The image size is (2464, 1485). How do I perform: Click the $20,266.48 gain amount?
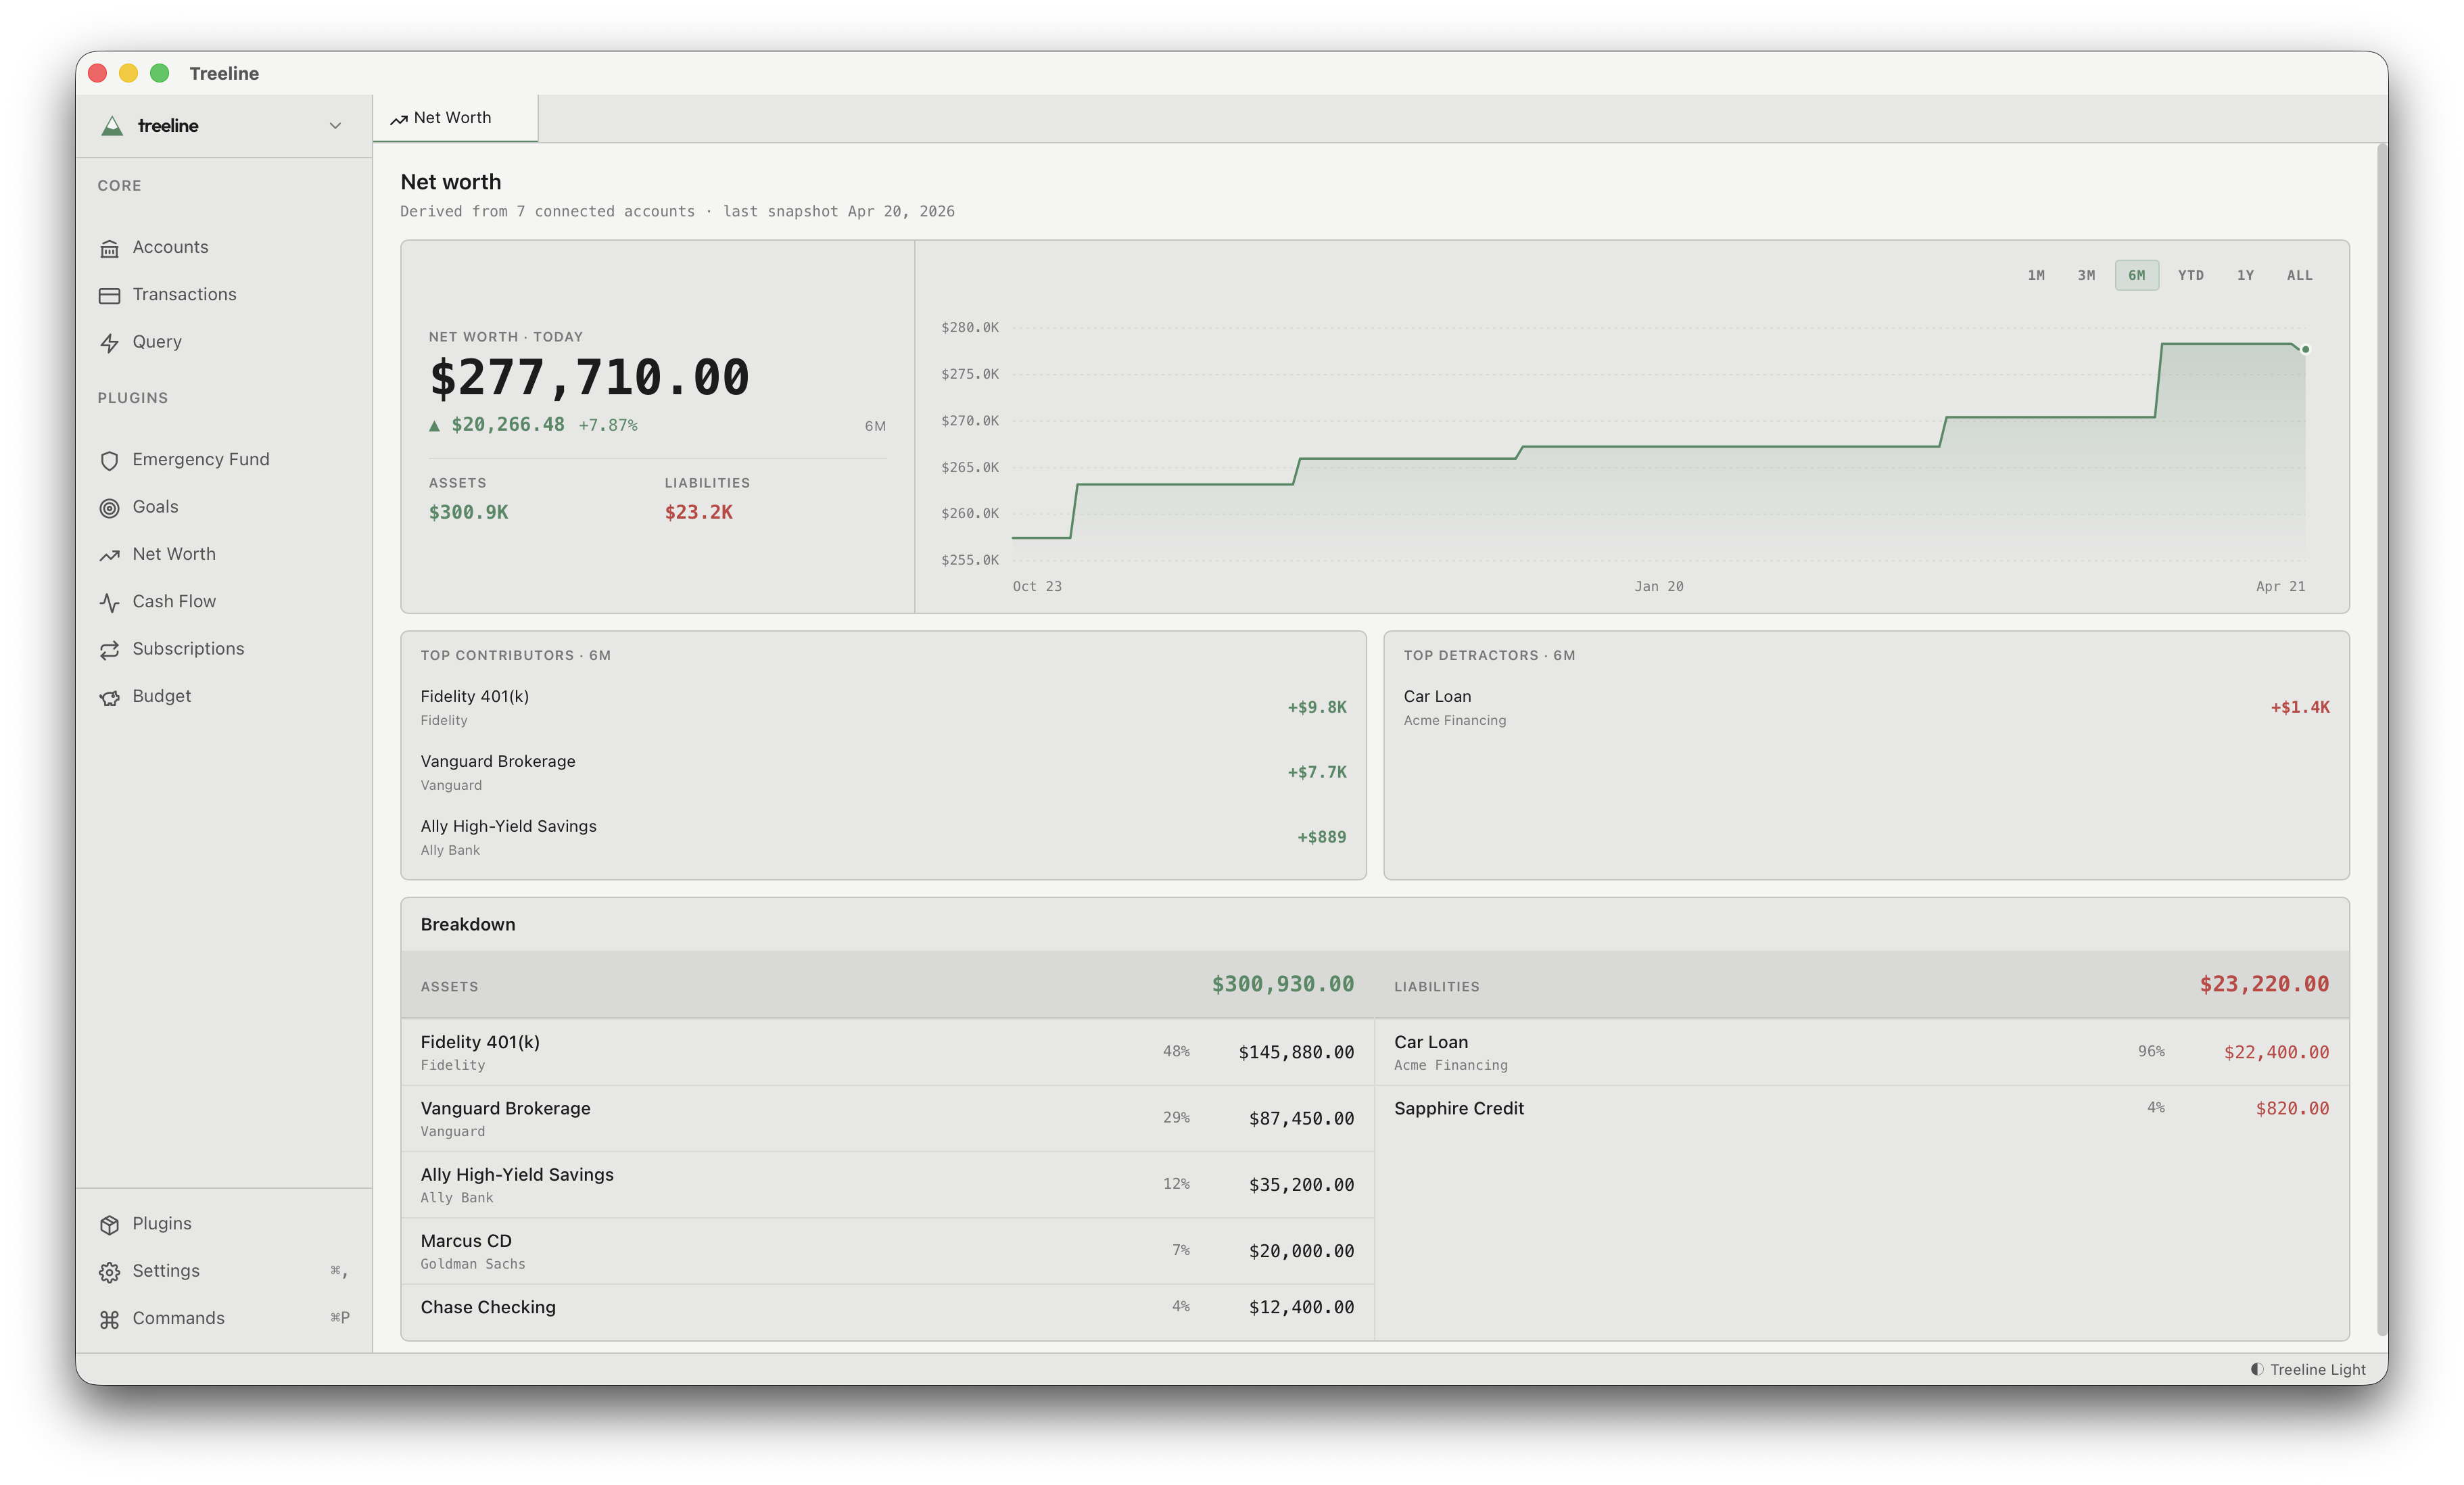coord(508,425)
